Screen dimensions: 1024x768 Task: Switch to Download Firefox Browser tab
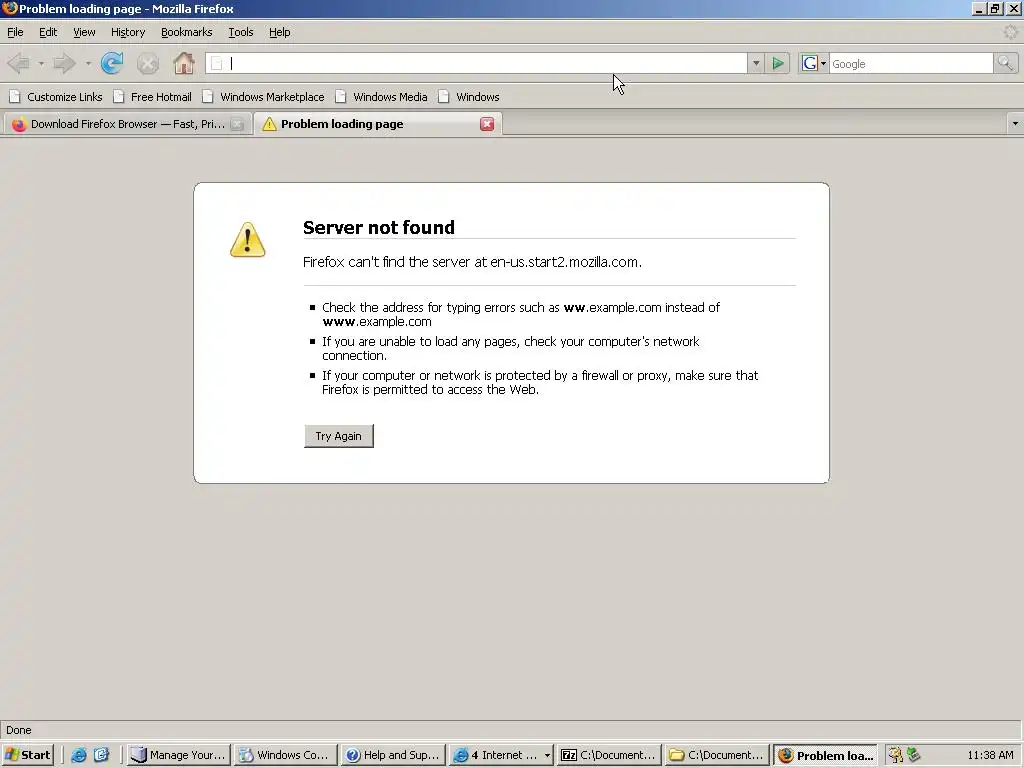point(127,124)
